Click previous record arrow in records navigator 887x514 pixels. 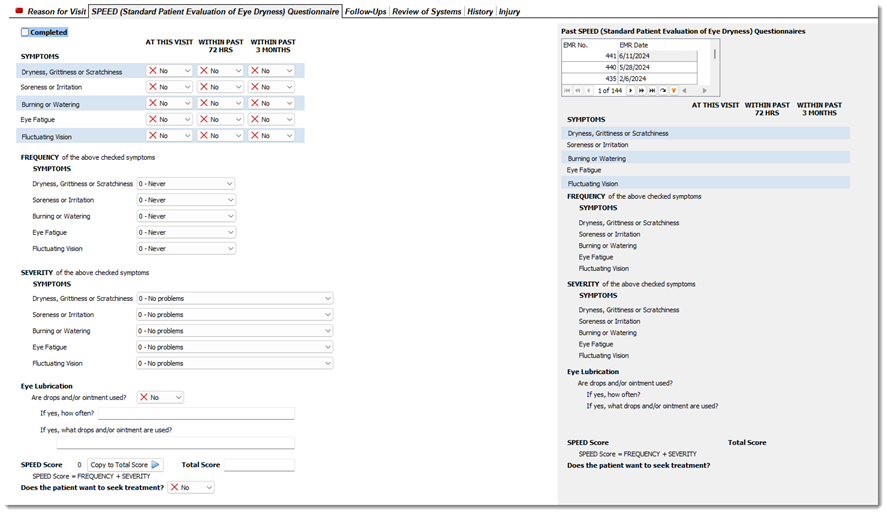pos(588,90)
